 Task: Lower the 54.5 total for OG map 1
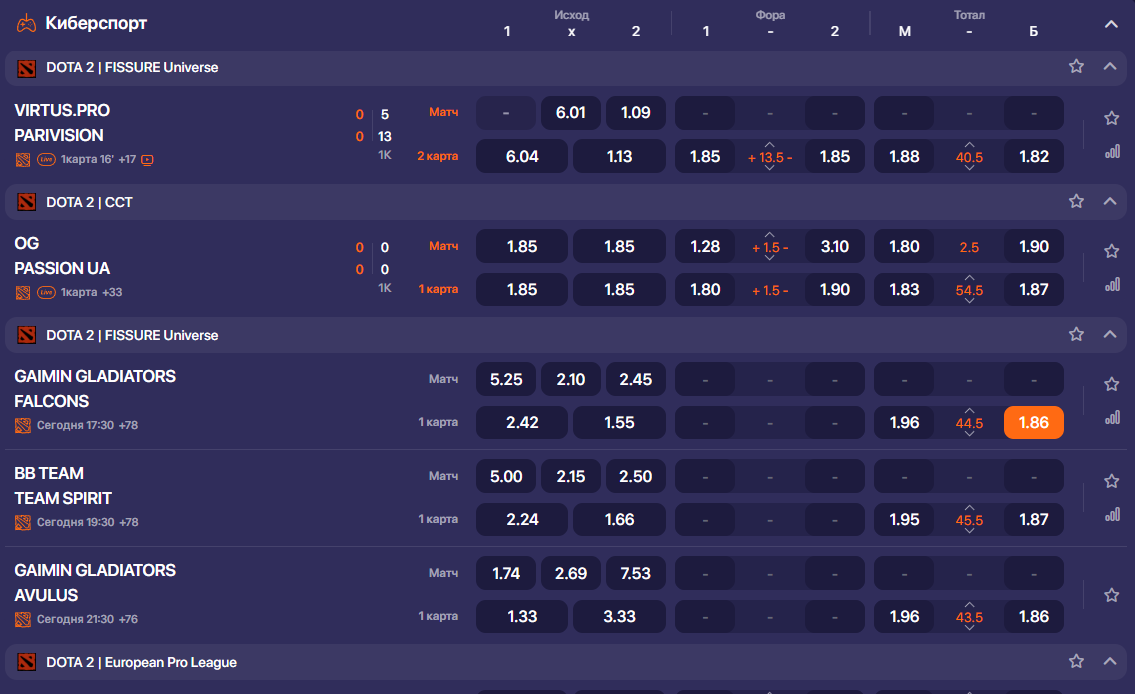(969, 301)
